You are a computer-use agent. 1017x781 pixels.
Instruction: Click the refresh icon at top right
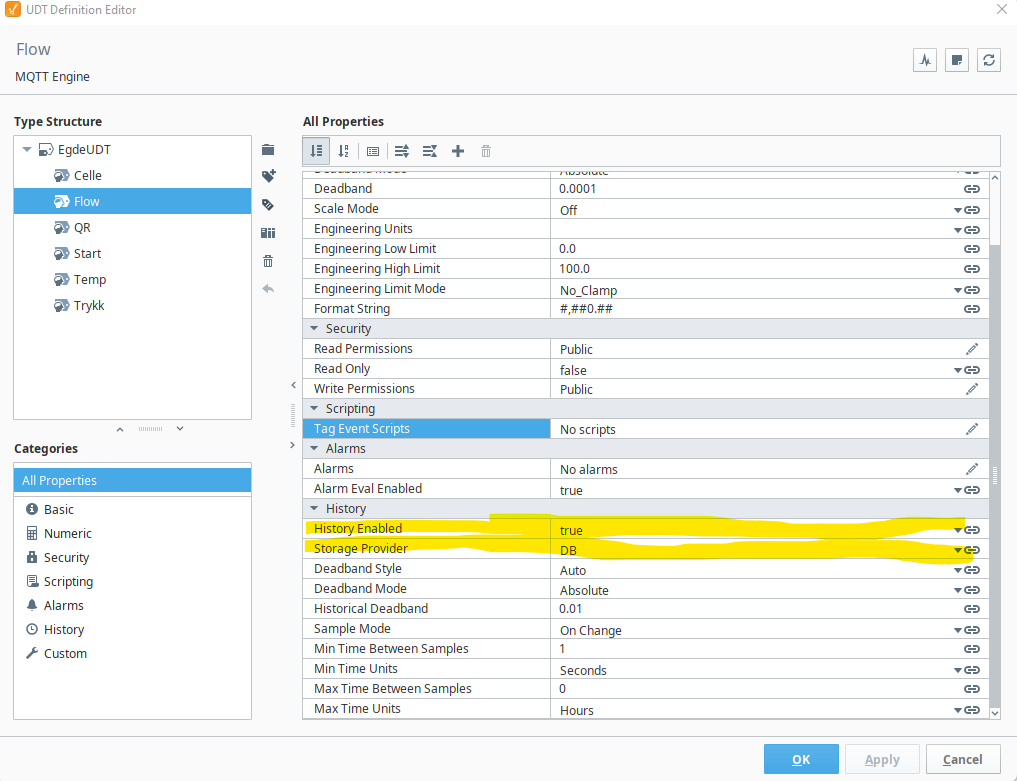(988, 60)
